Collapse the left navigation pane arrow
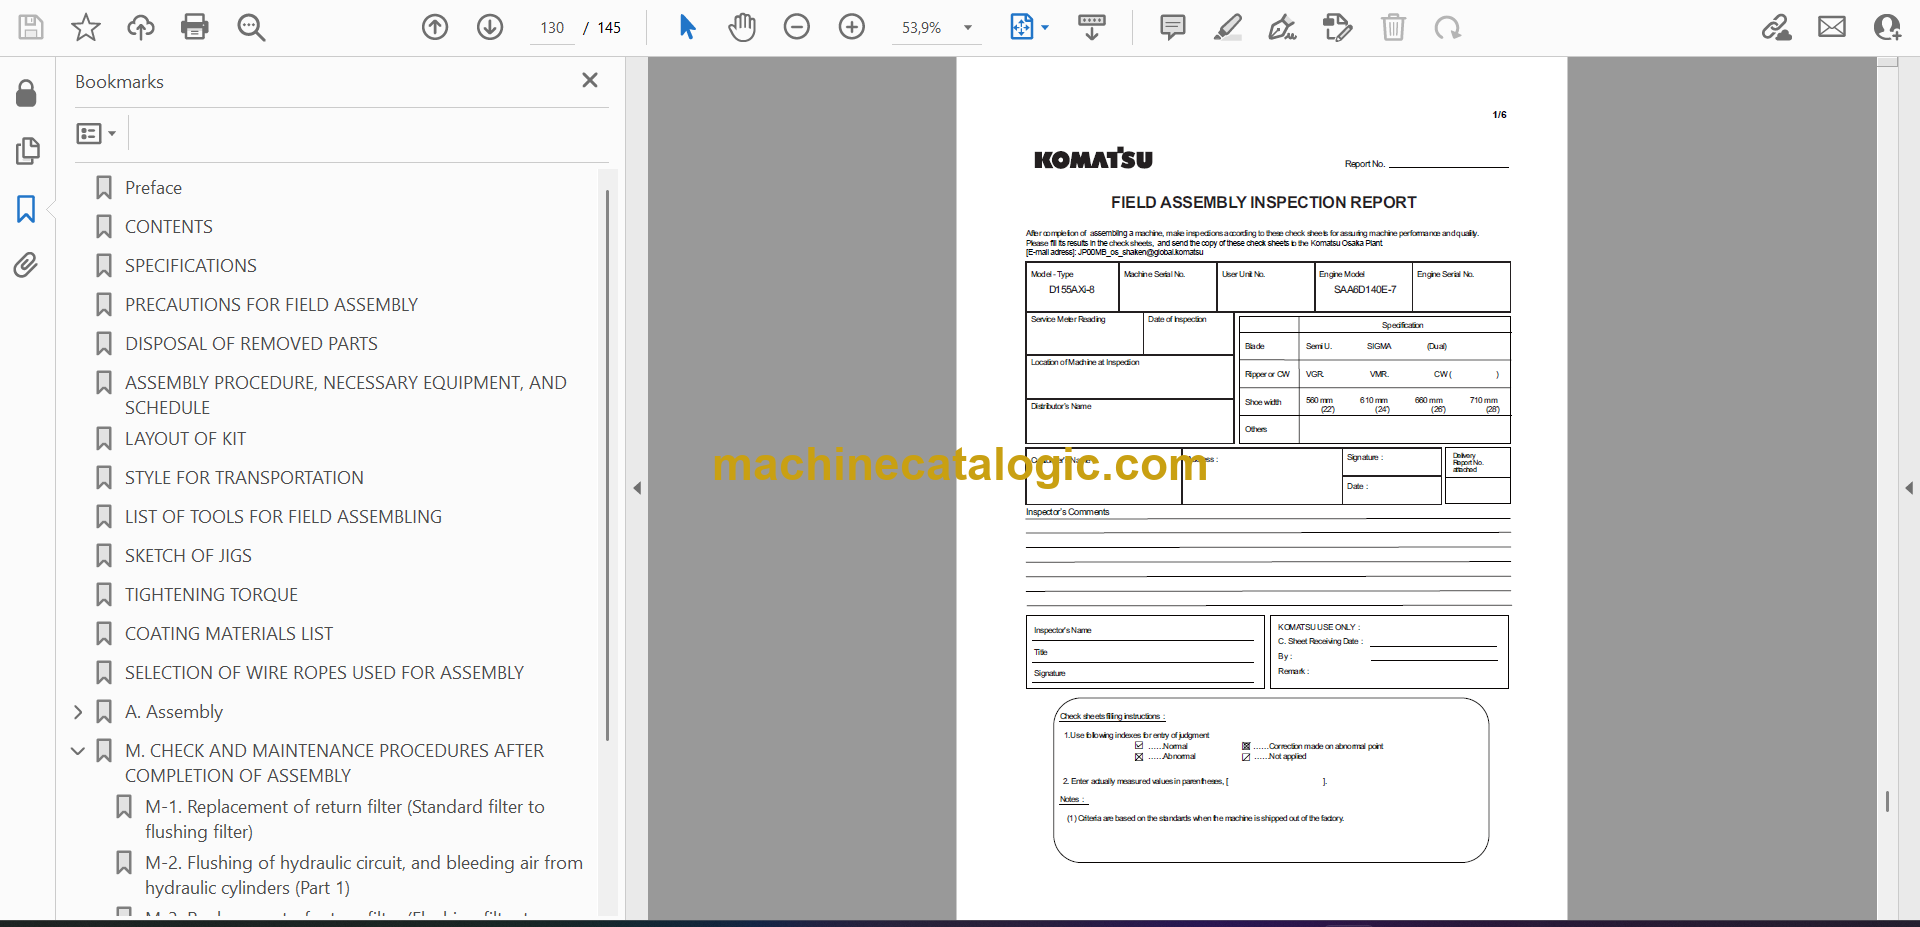The image size is (1920, 927). tap(637, 488)
